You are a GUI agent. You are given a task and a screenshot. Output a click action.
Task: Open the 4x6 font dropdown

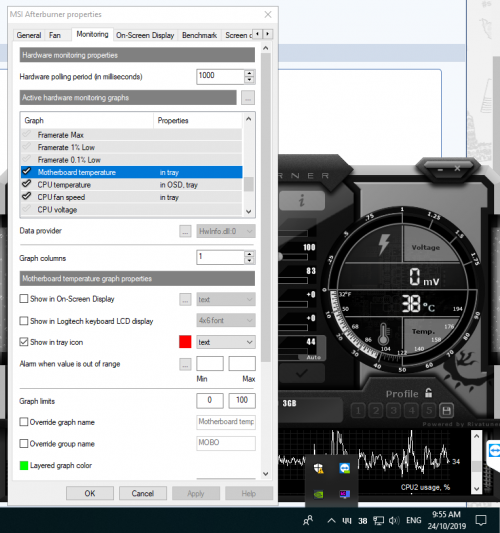pyautogui.click(x=226, y=320)
